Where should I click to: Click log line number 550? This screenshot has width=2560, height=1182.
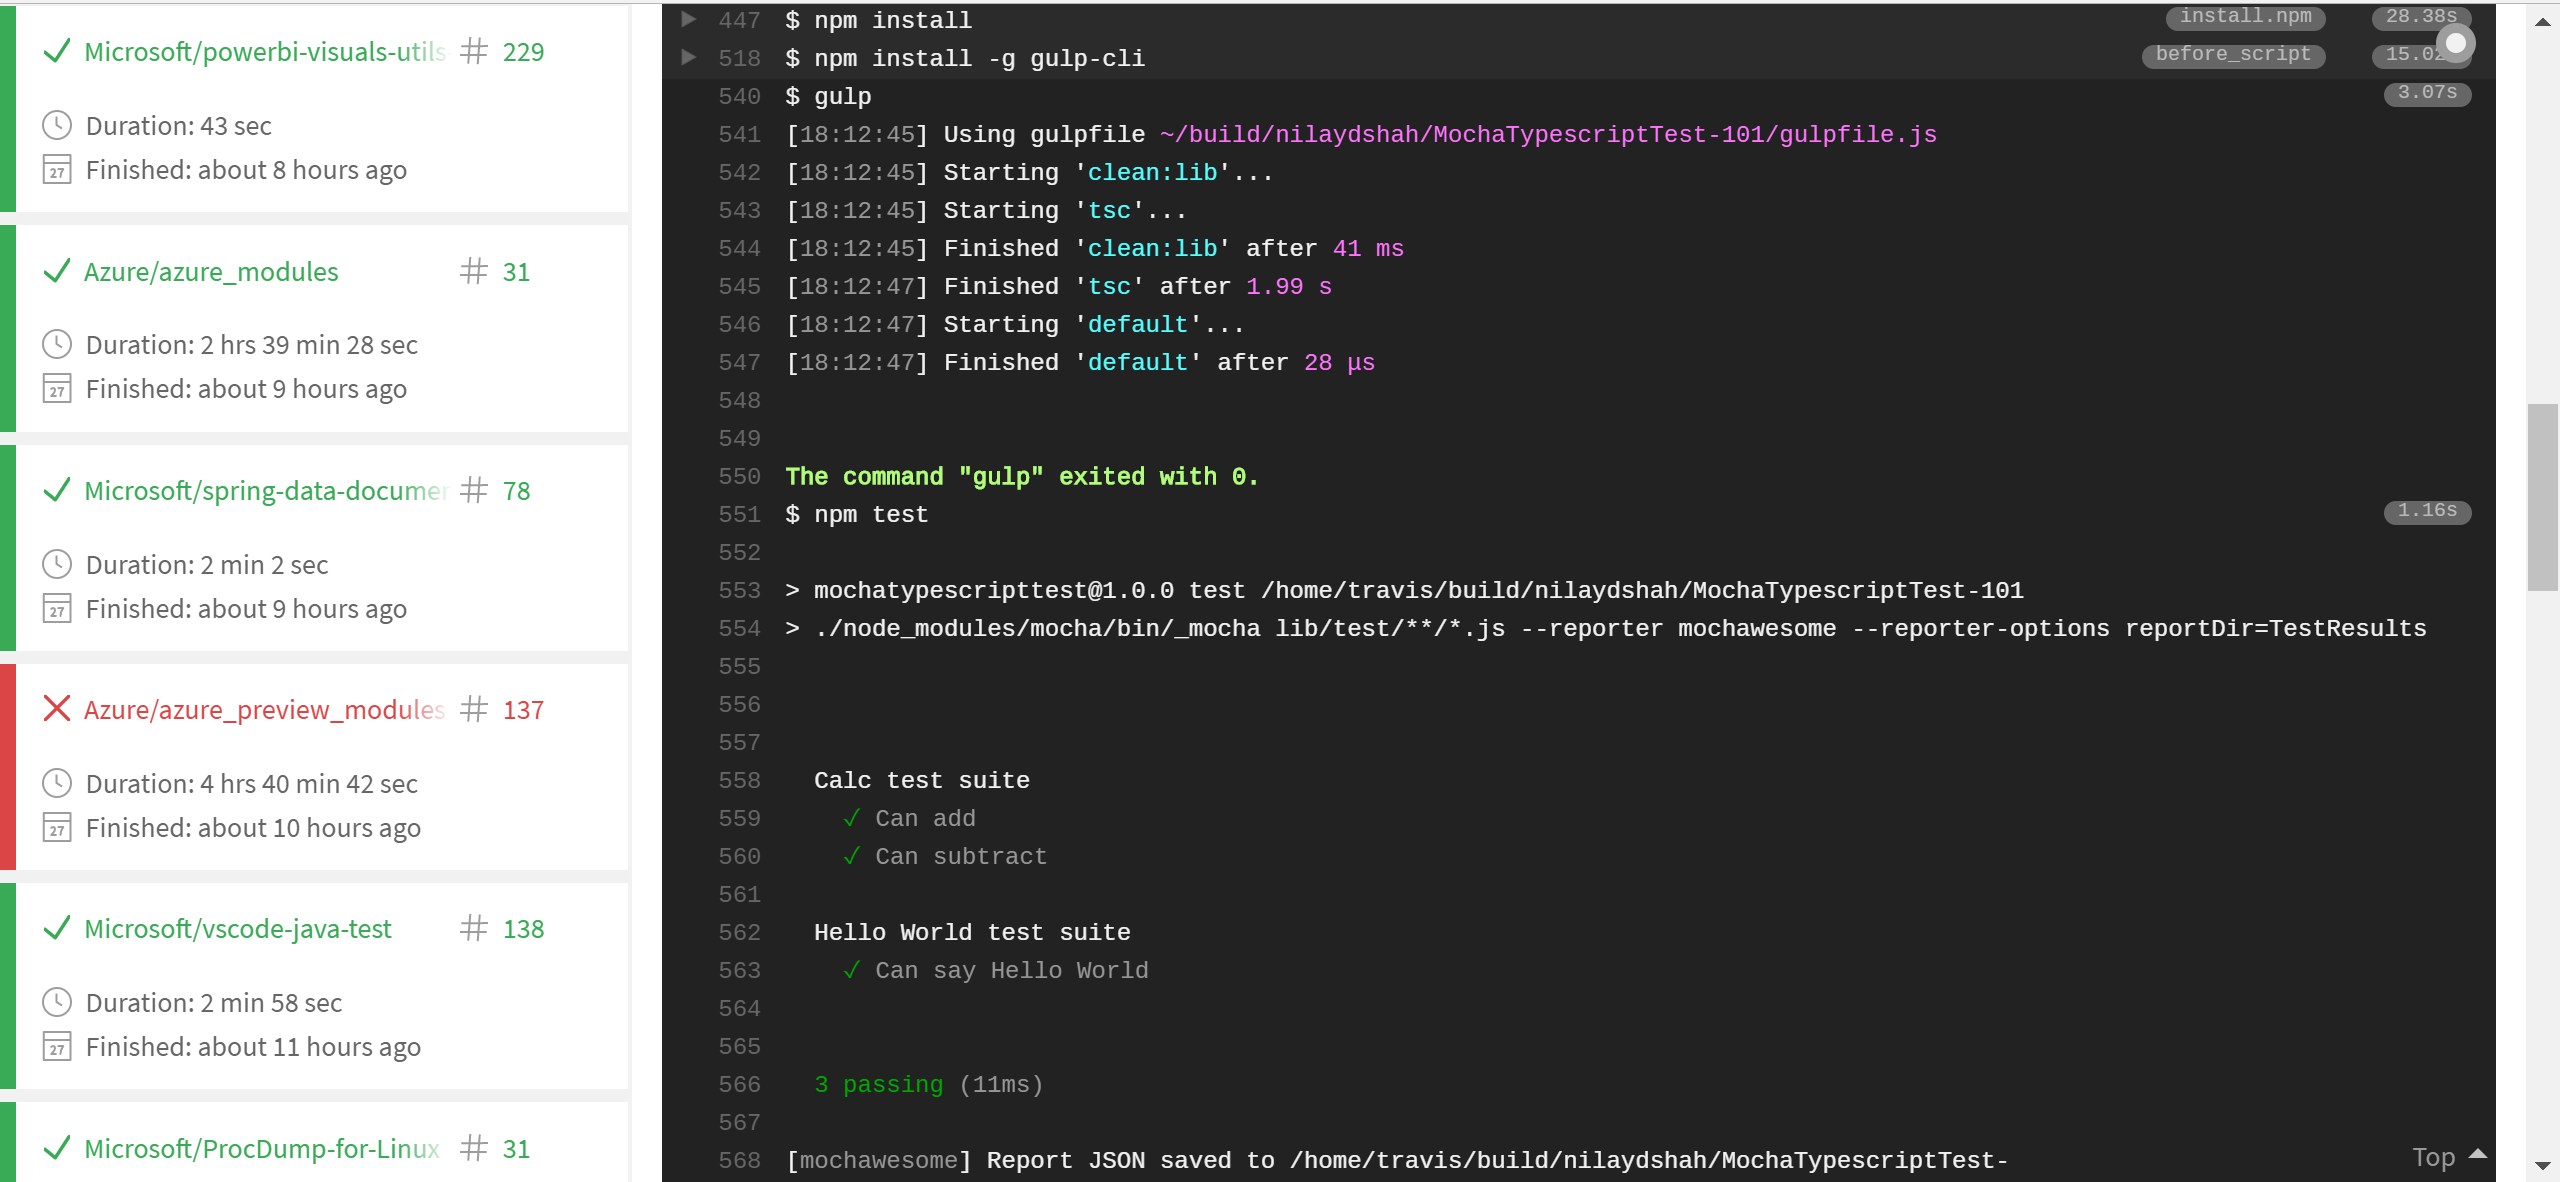click(x=739, y=477)
